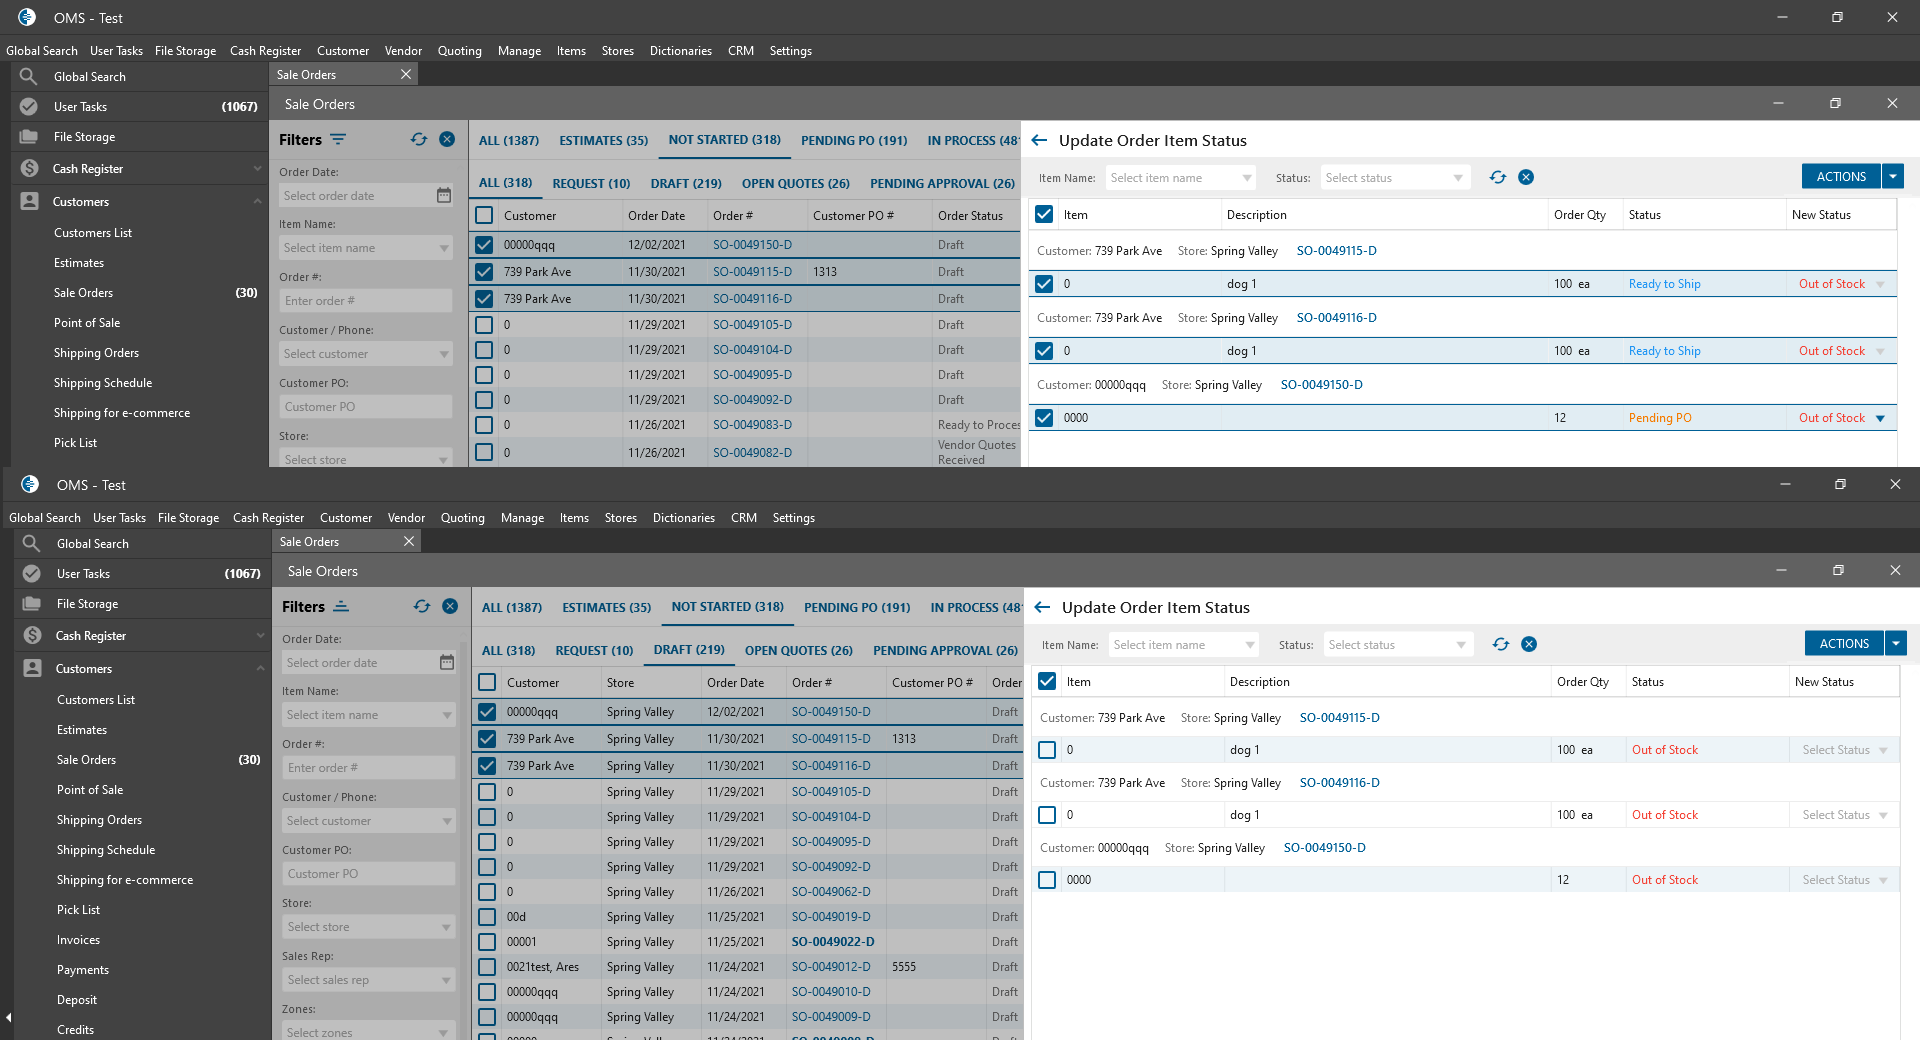Check order SO-0049105-D row in upper window

click(484, 325)
